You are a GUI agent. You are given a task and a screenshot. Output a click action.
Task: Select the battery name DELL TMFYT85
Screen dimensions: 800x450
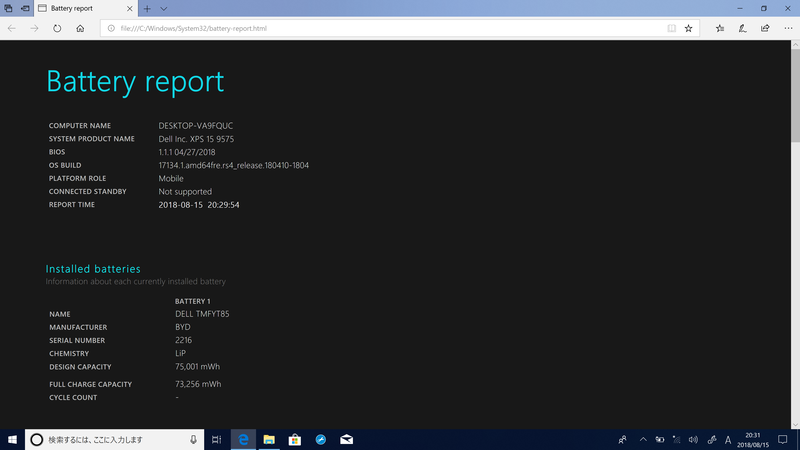[x=202, y=314]
